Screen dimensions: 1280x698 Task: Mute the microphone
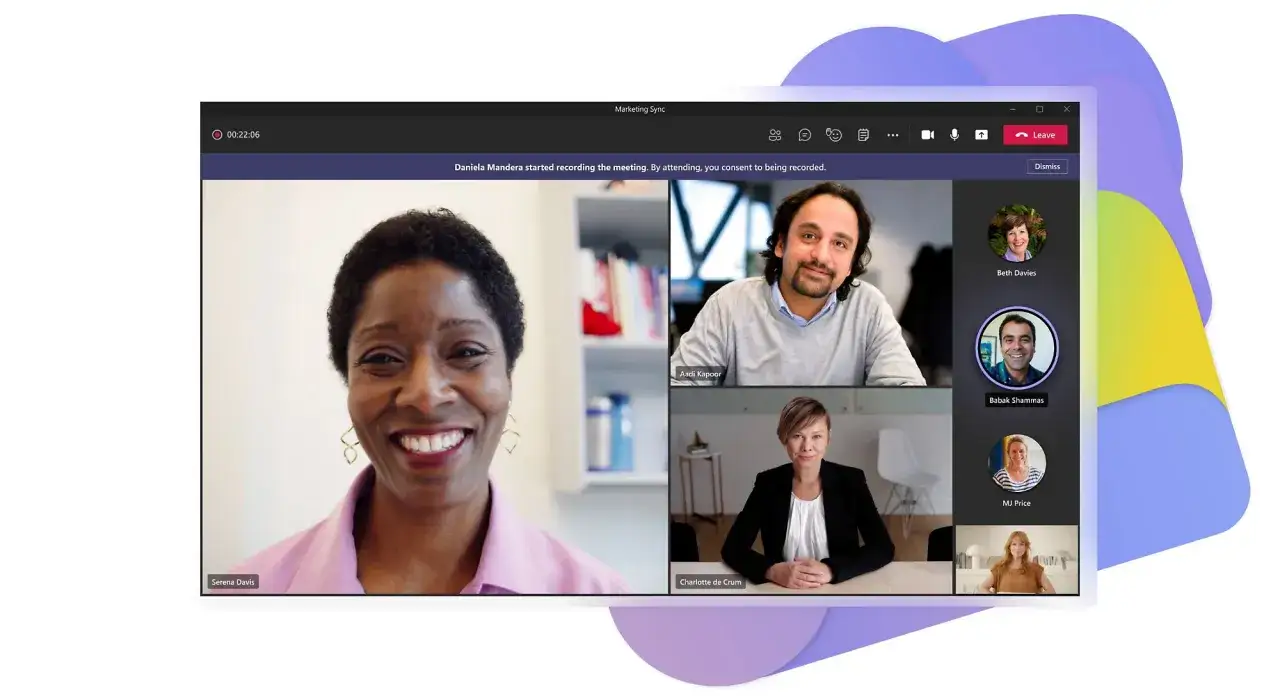click(x=954, y=135)
